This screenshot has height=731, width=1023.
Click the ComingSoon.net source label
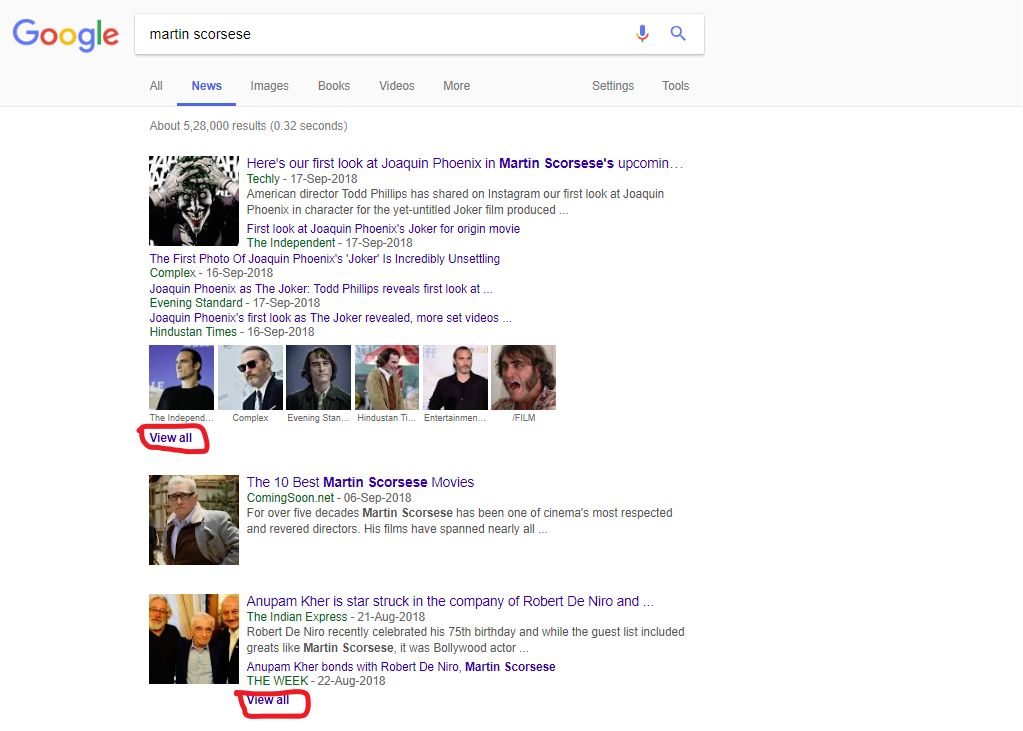coord(290,498)
